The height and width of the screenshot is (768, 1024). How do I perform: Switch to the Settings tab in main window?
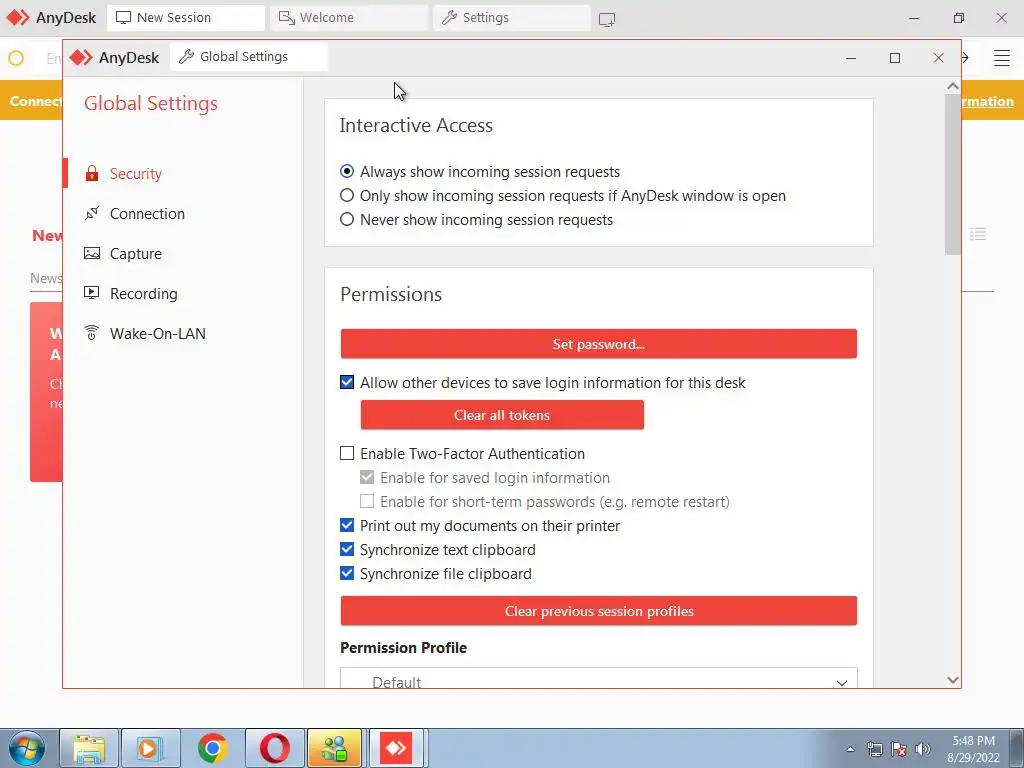511,18
